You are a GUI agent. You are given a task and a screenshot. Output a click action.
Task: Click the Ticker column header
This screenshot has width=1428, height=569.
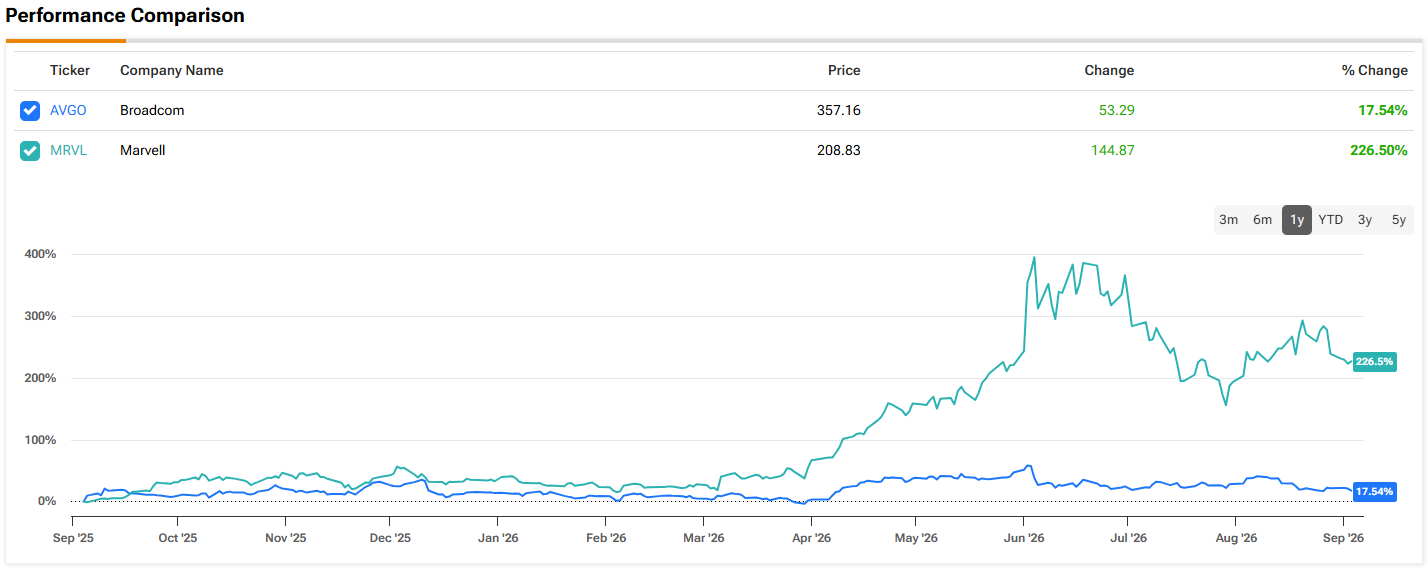tap(70, 71)
